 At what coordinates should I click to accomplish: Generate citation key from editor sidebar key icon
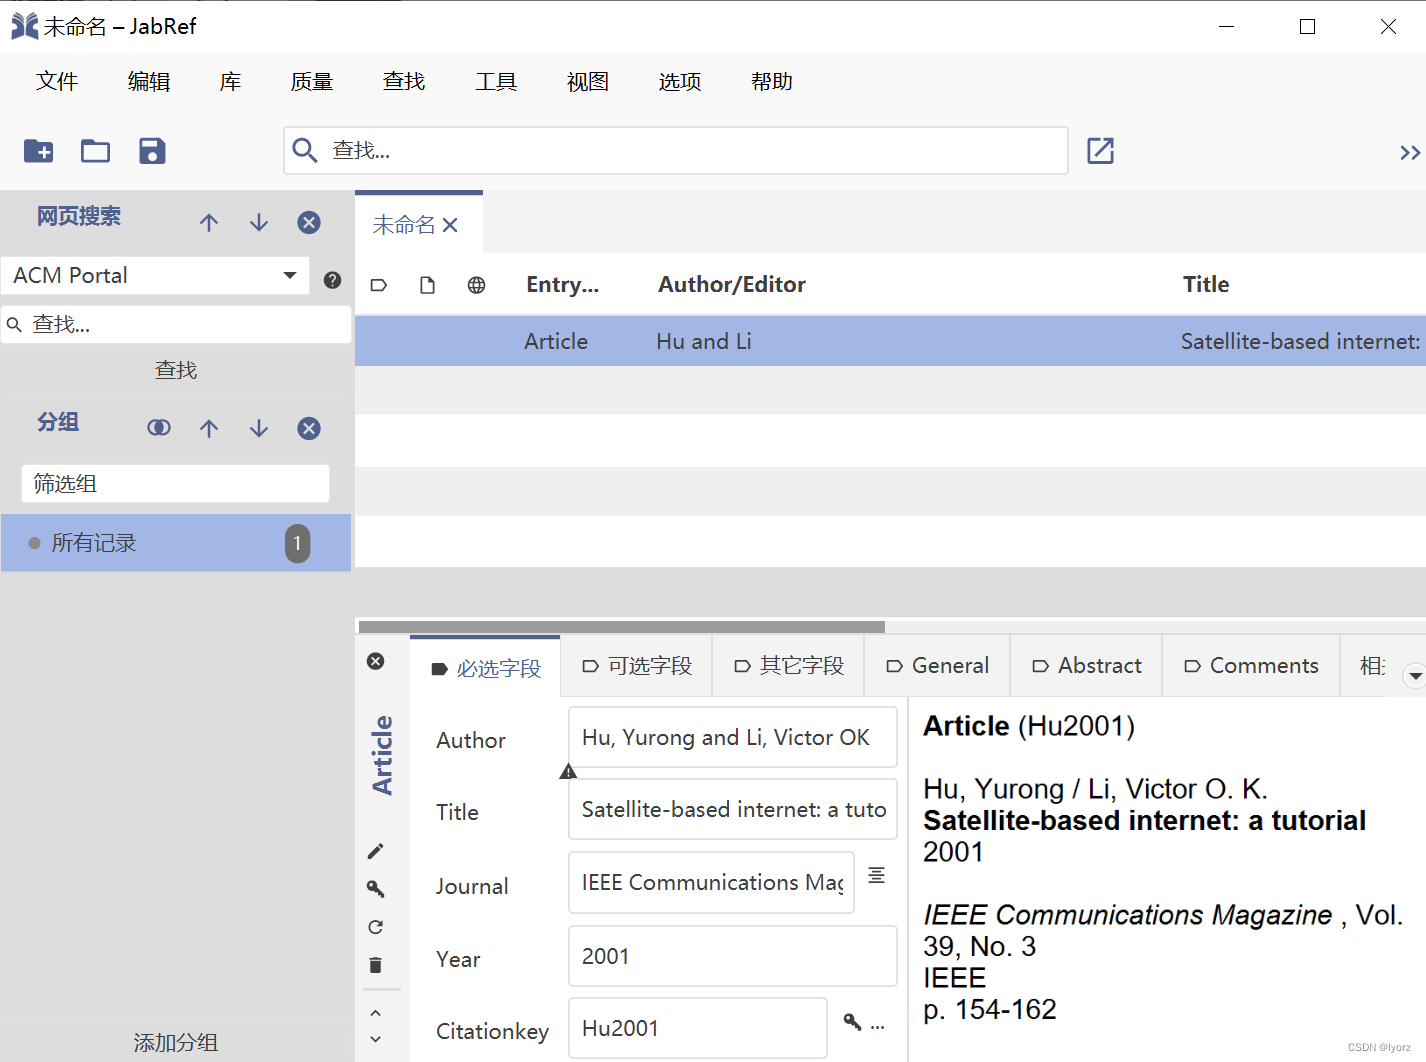376,889
